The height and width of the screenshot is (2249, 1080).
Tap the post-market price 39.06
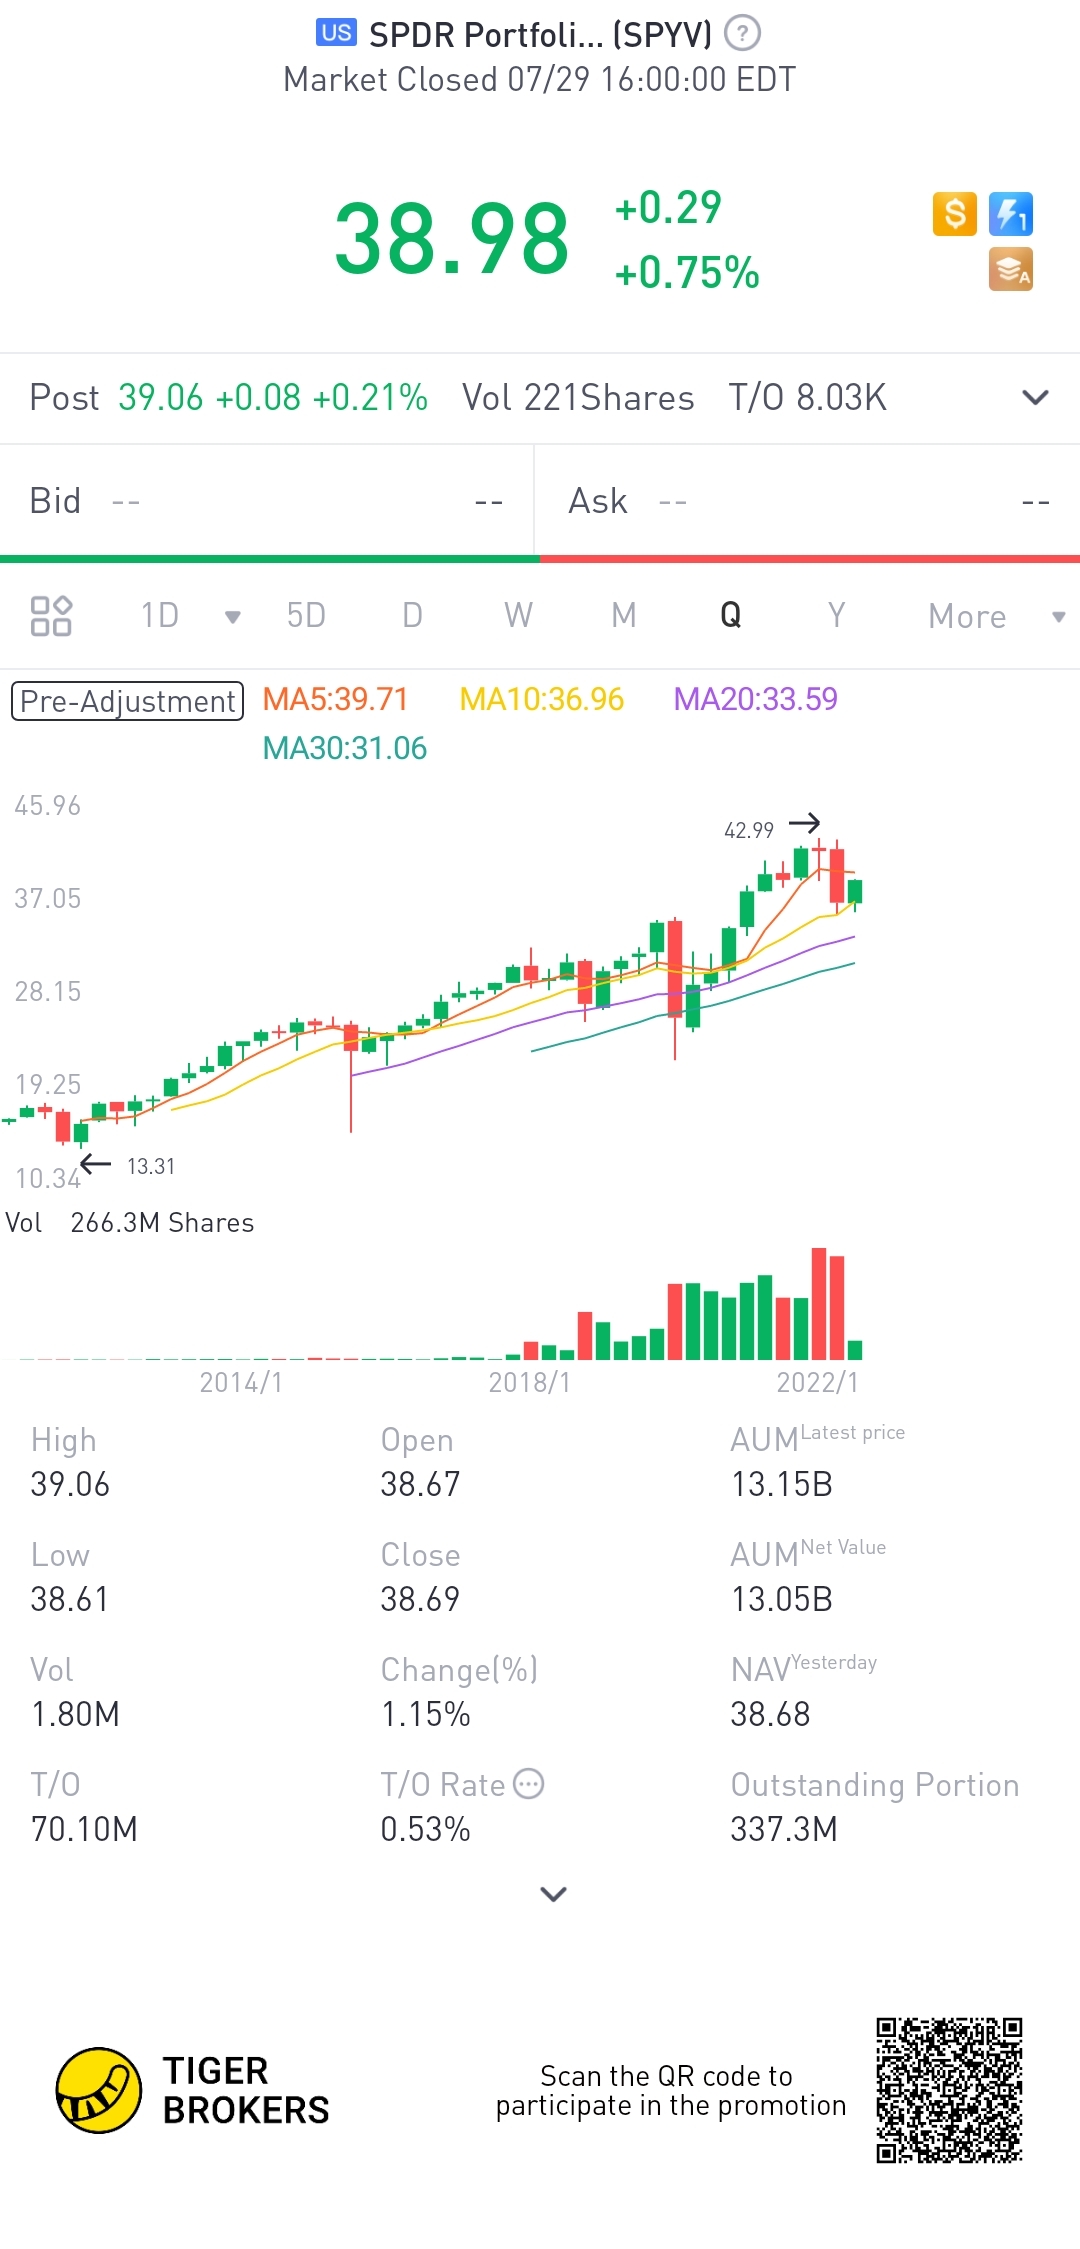tap(160, 398)
